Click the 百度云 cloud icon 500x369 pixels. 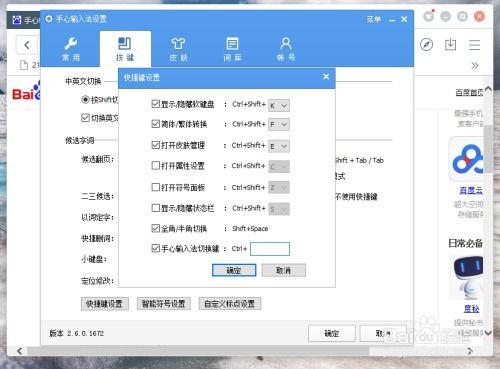[467, 159]
